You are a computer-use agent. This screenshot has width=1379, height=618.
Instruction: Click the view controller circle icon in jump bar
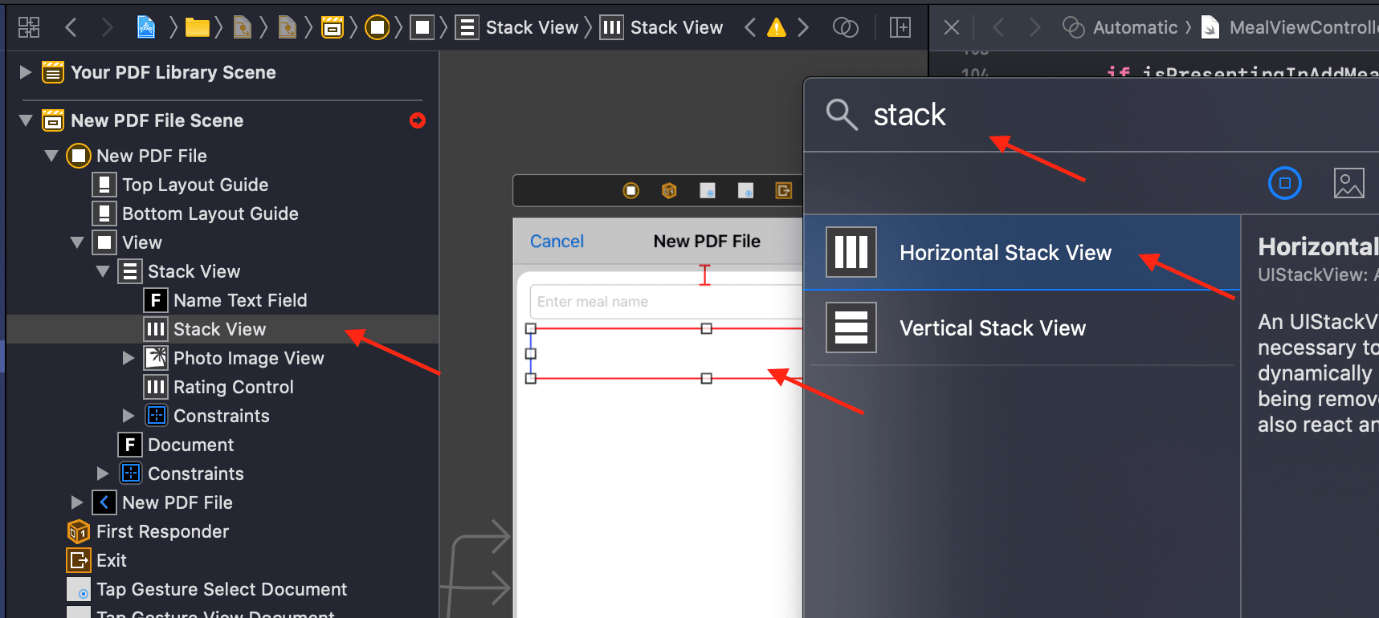(377, 28)
